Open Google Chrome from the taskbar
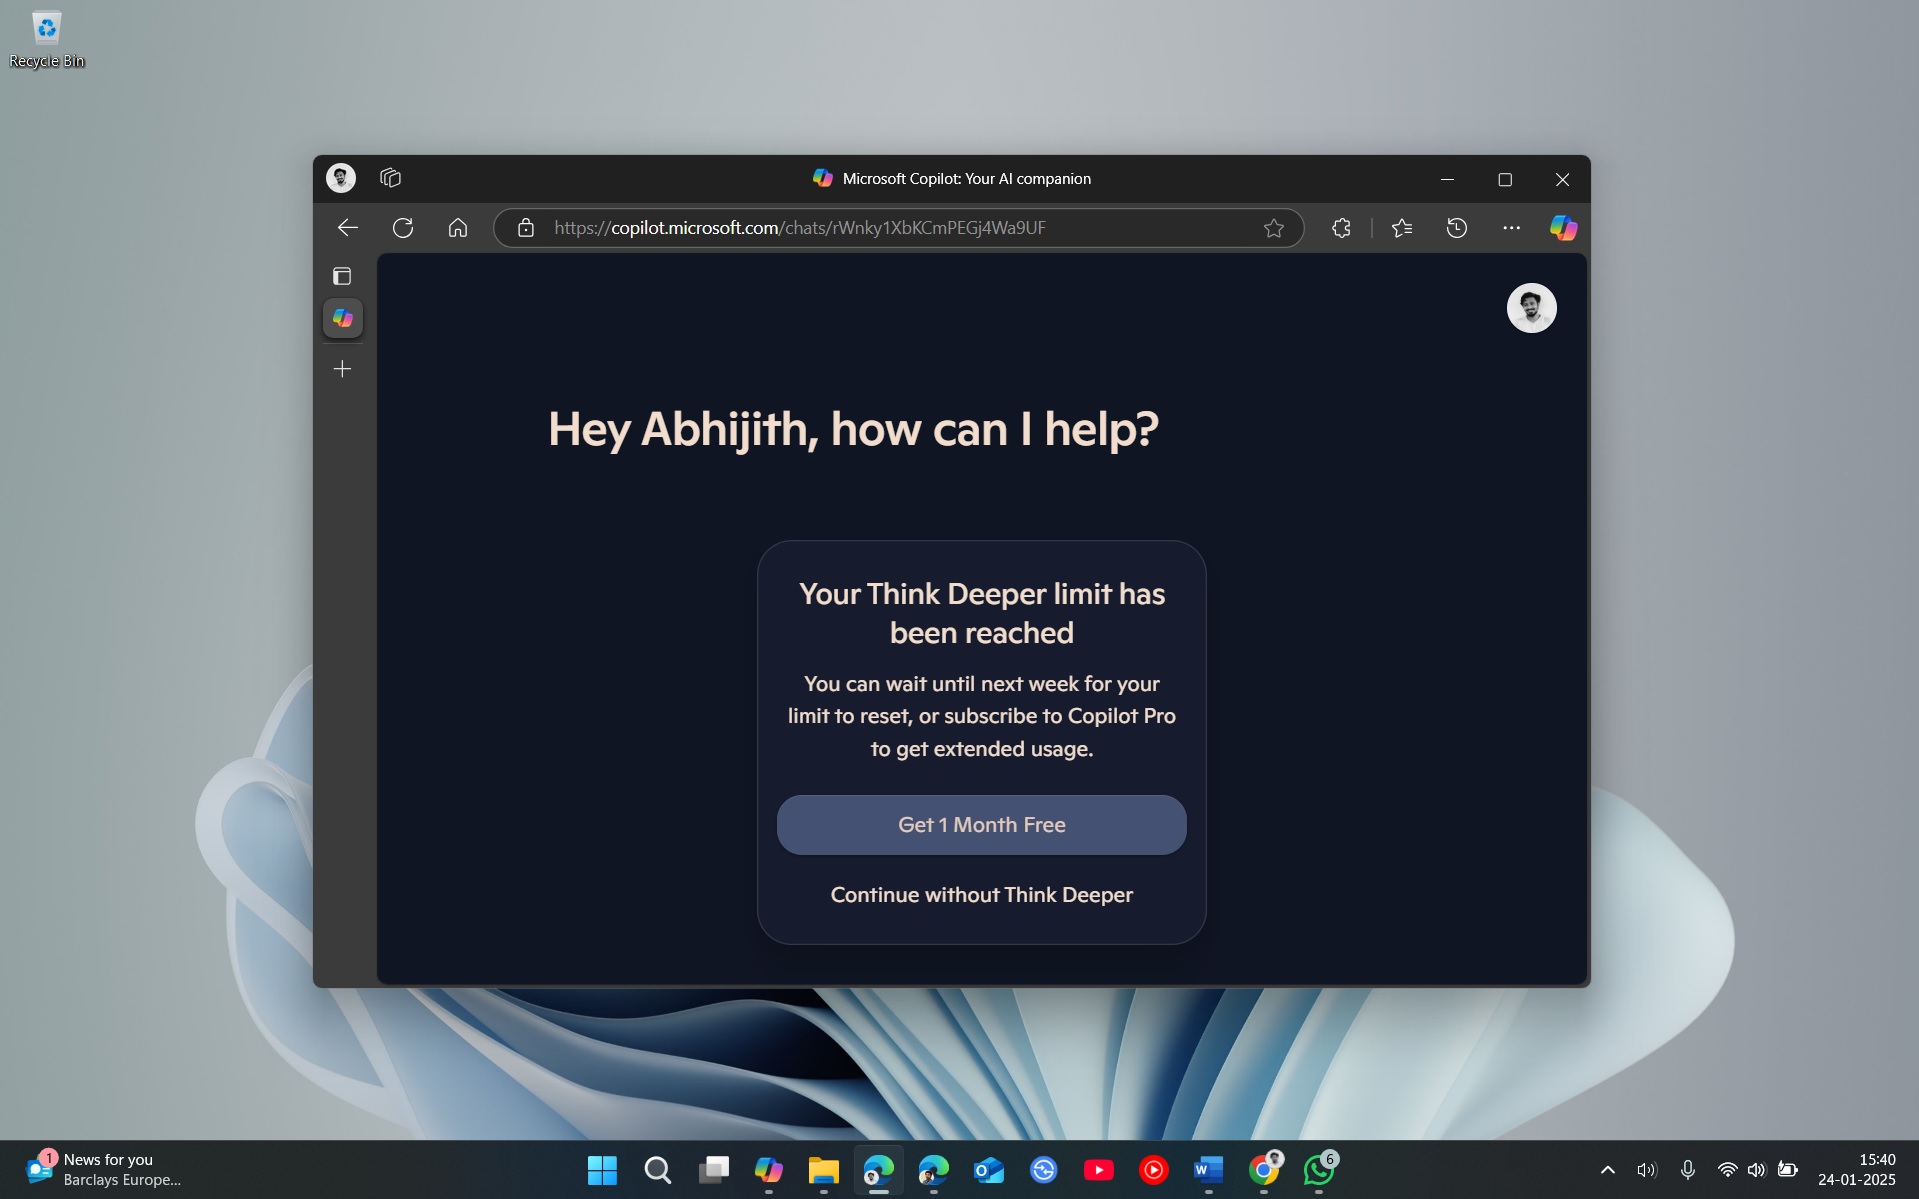Screen dimensions: 1919x1199 point(1264,1170)
